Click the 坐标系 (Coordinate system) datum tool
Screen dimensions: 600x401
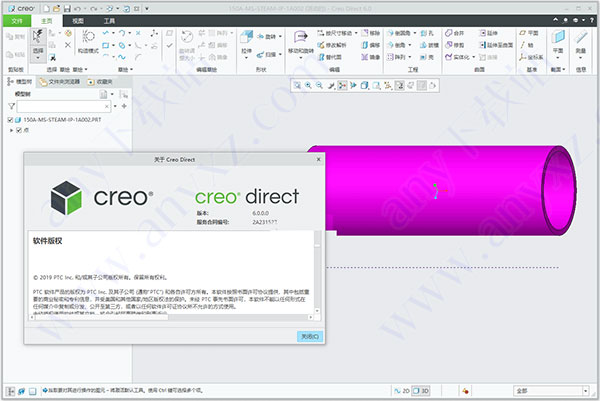[531, 57]
